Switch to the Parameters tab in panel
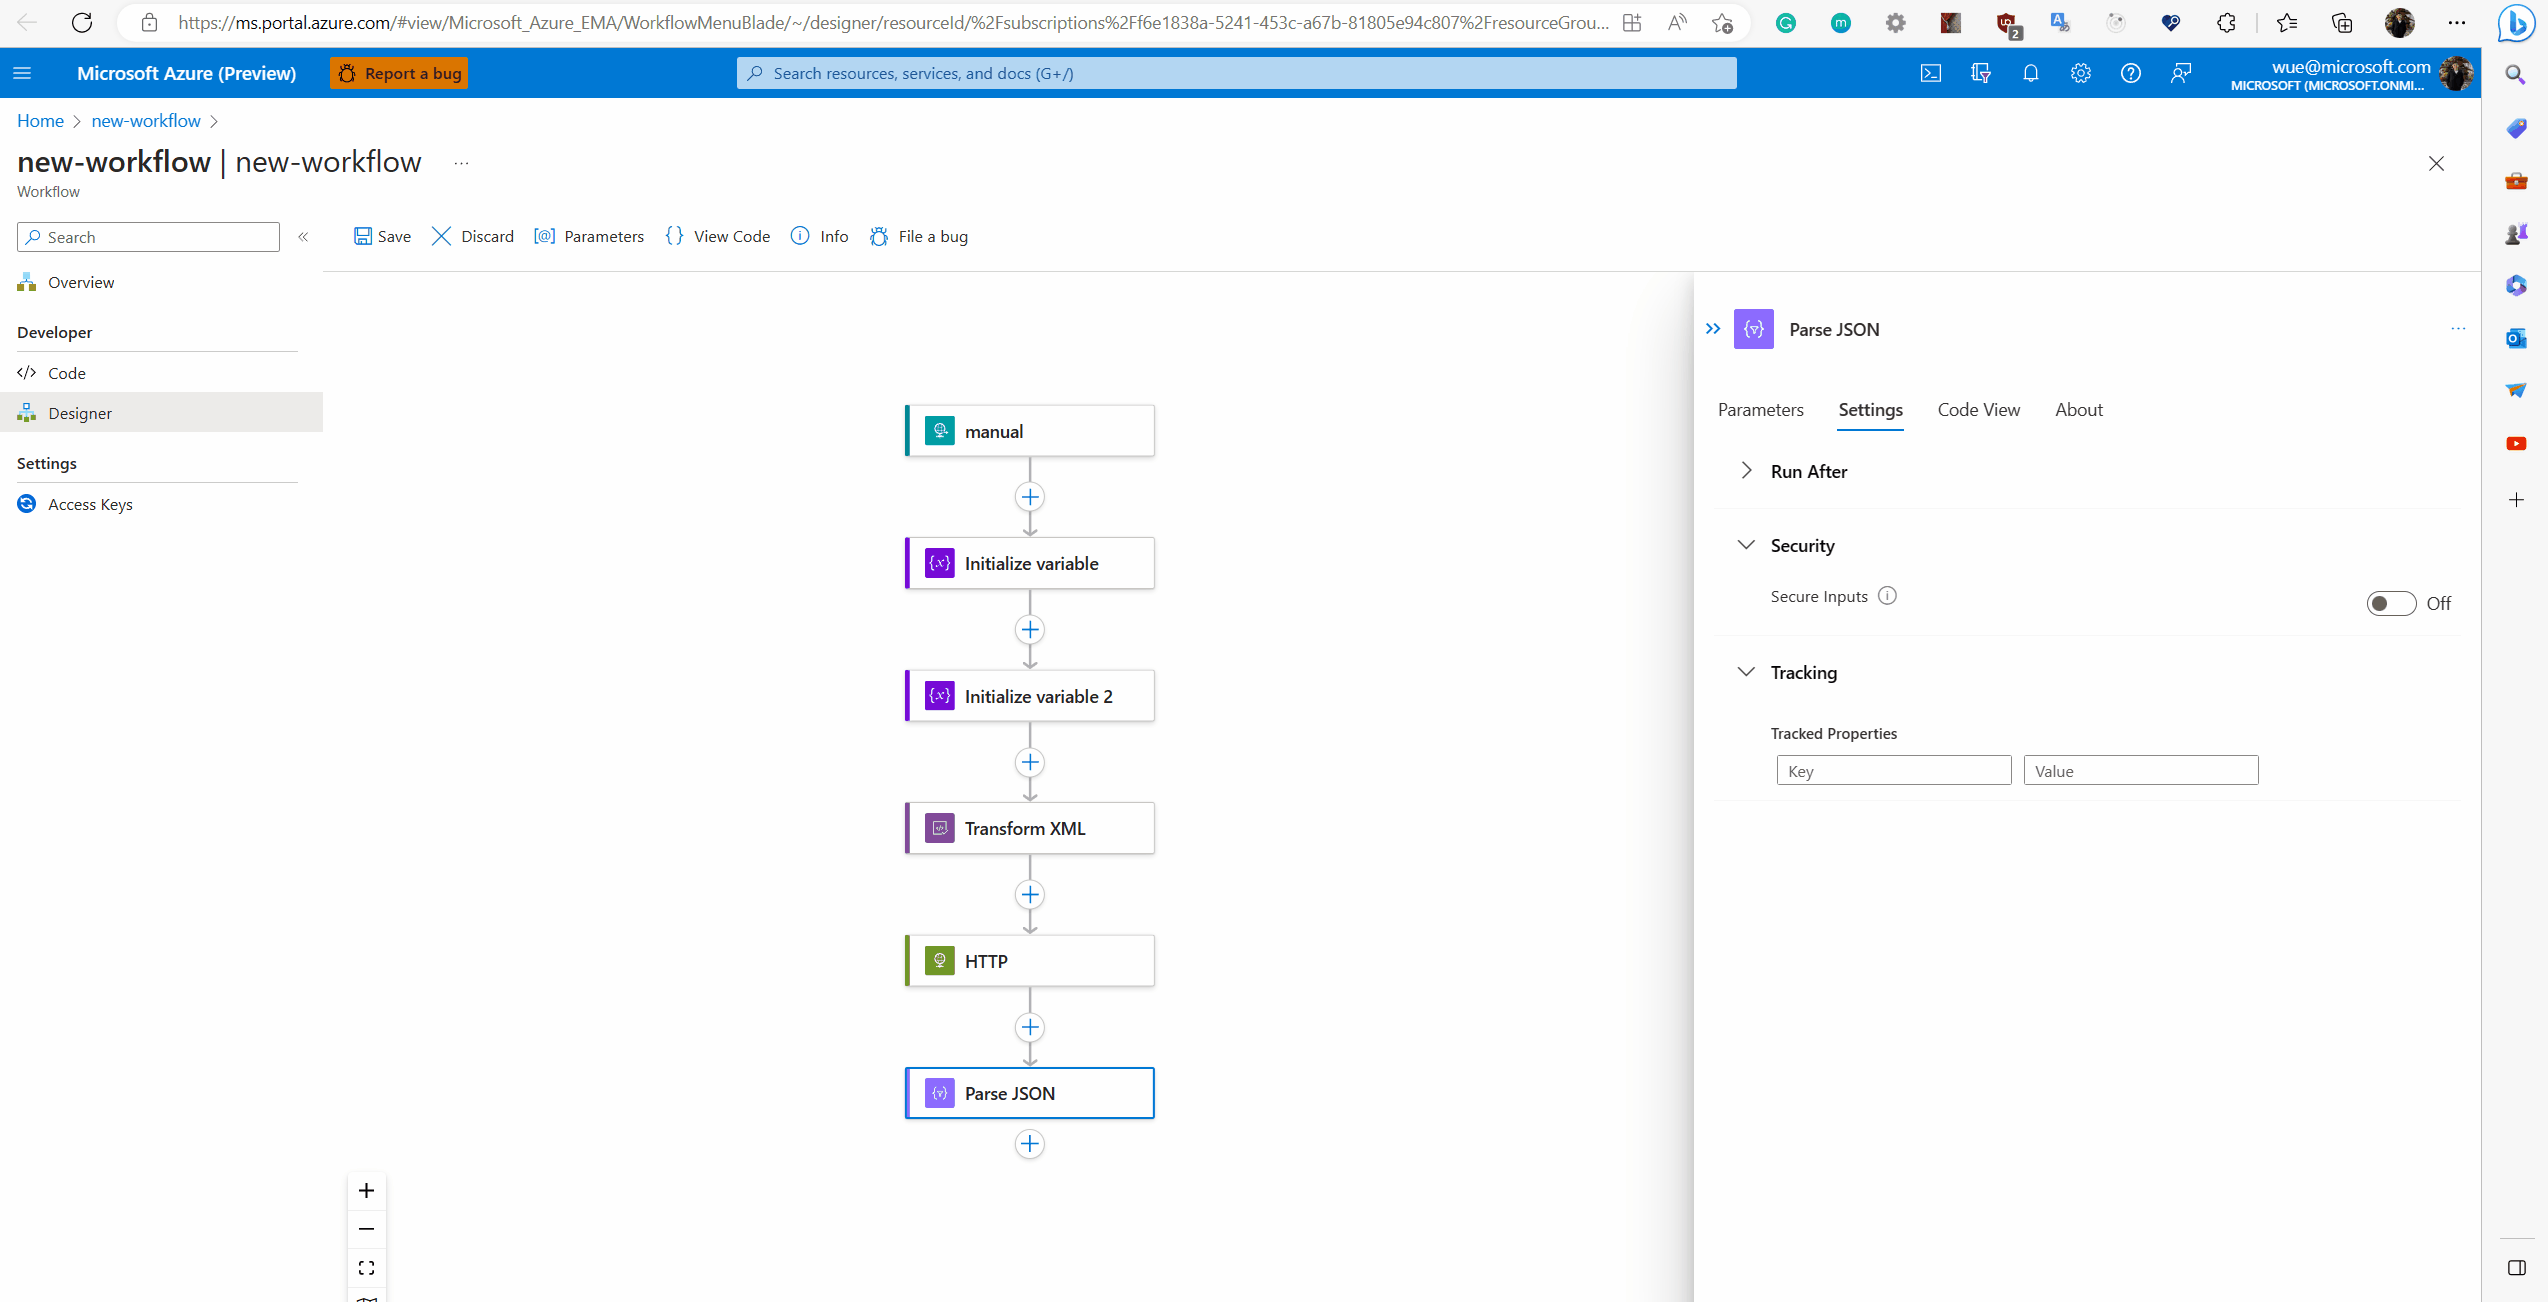The width and height of the screenshot is (2548, 1302). tap(1760, 409)
